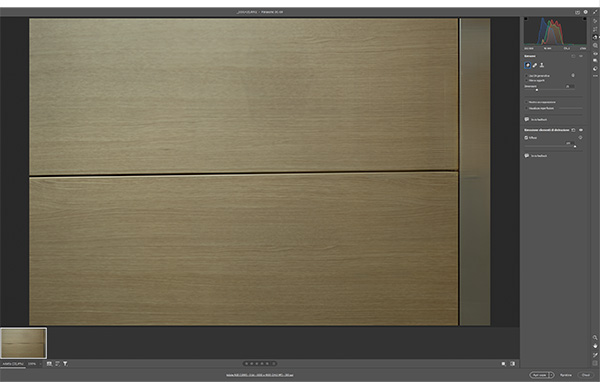Viewport: 600px width, 382px height.
Task: Select the wood photo filmstrip thumbnail
Action: (x=23, y=343)
